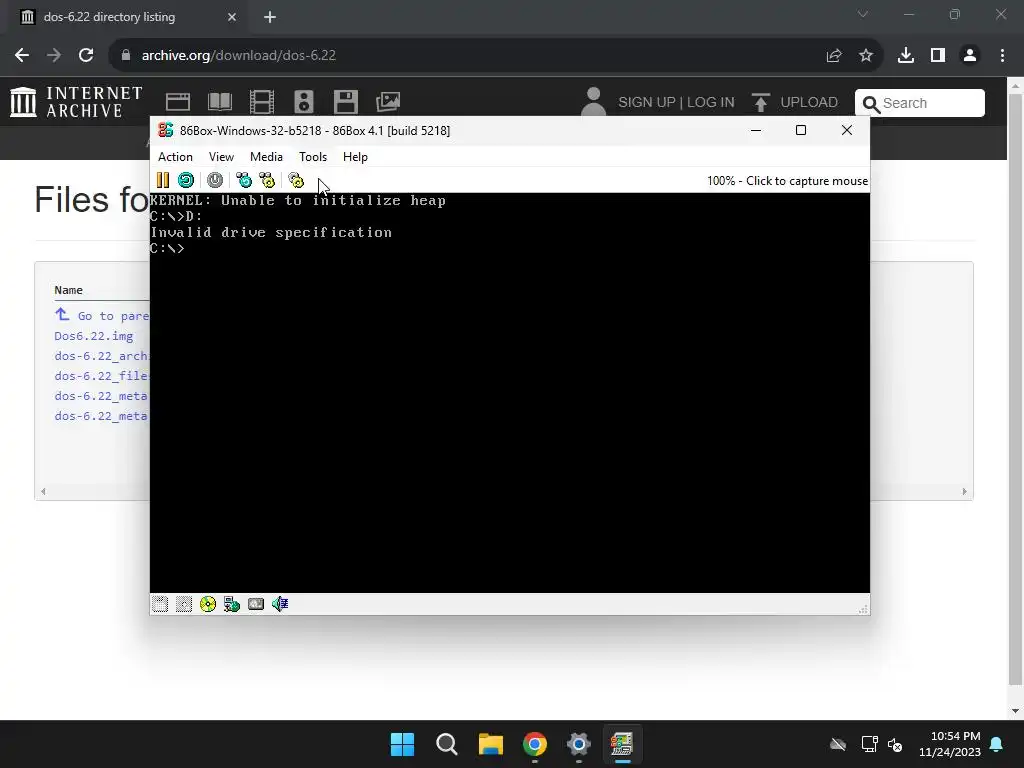Open Internet Archive audio speaker icon
This screenshot has height=768, width=1024.
coord(304,102)
